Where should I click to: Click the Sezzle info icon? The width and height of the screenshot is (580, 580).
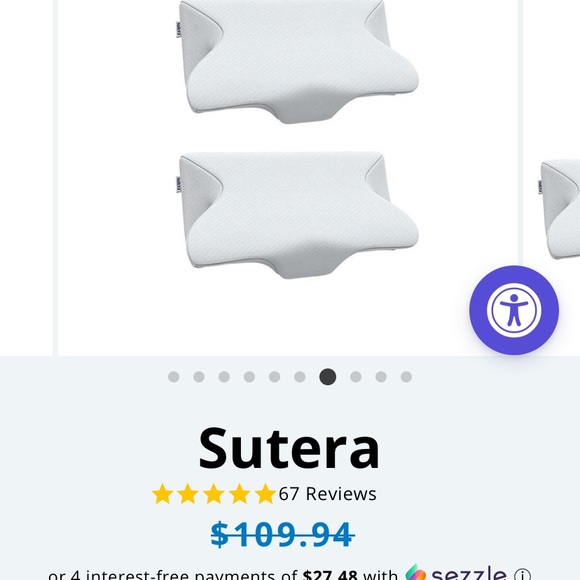point(522,576)
